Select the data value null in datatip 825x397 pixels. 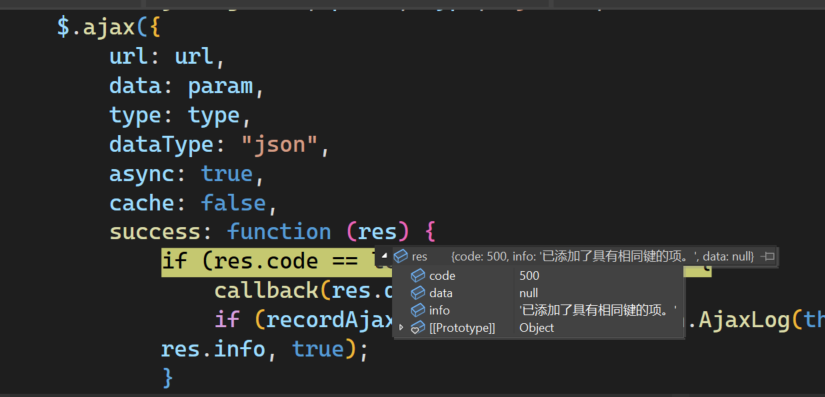[x=529, y=293]
